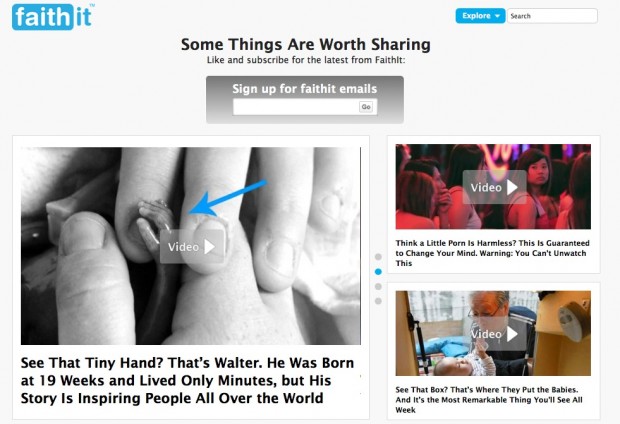Select the fourth carousel dot
This screenshot has width=620, height=424.
coord(378,301)
